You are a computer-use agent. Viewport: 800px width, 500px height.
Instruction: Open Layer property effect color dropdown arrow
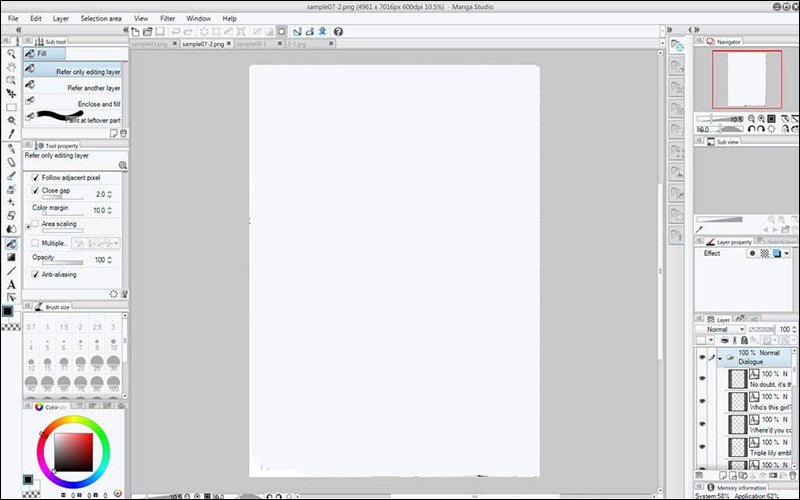(787, 253)
